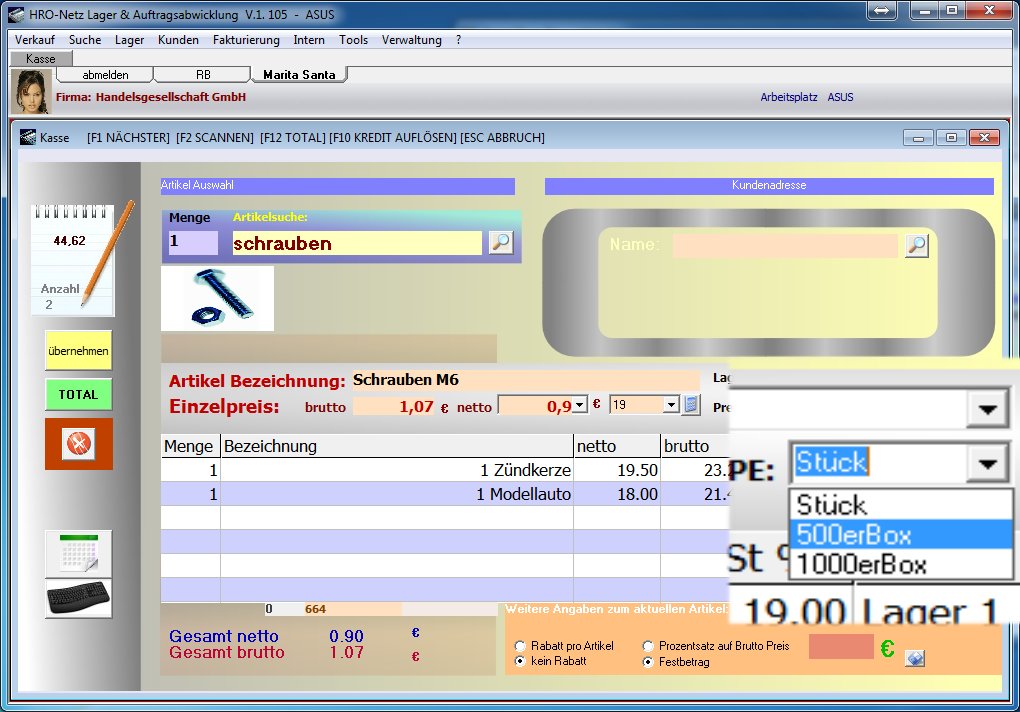Click the 19.50 netto cell
Screen dimensions: 1020x712
pyautogui.click(x=617, y=470)
